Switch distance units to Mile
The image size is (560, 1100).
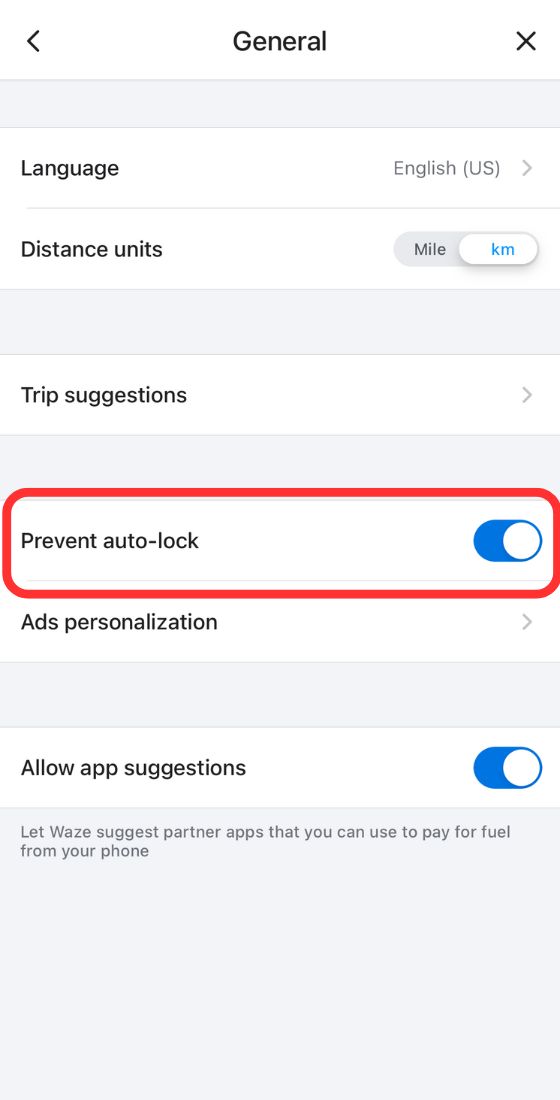(x=429, y=250)
